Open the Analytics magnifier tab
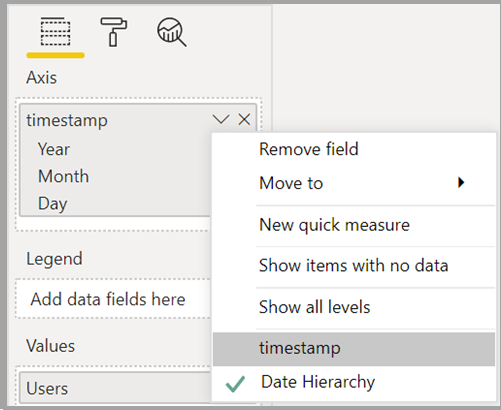This screenshot has height=410, width=501. click(172, 32)
